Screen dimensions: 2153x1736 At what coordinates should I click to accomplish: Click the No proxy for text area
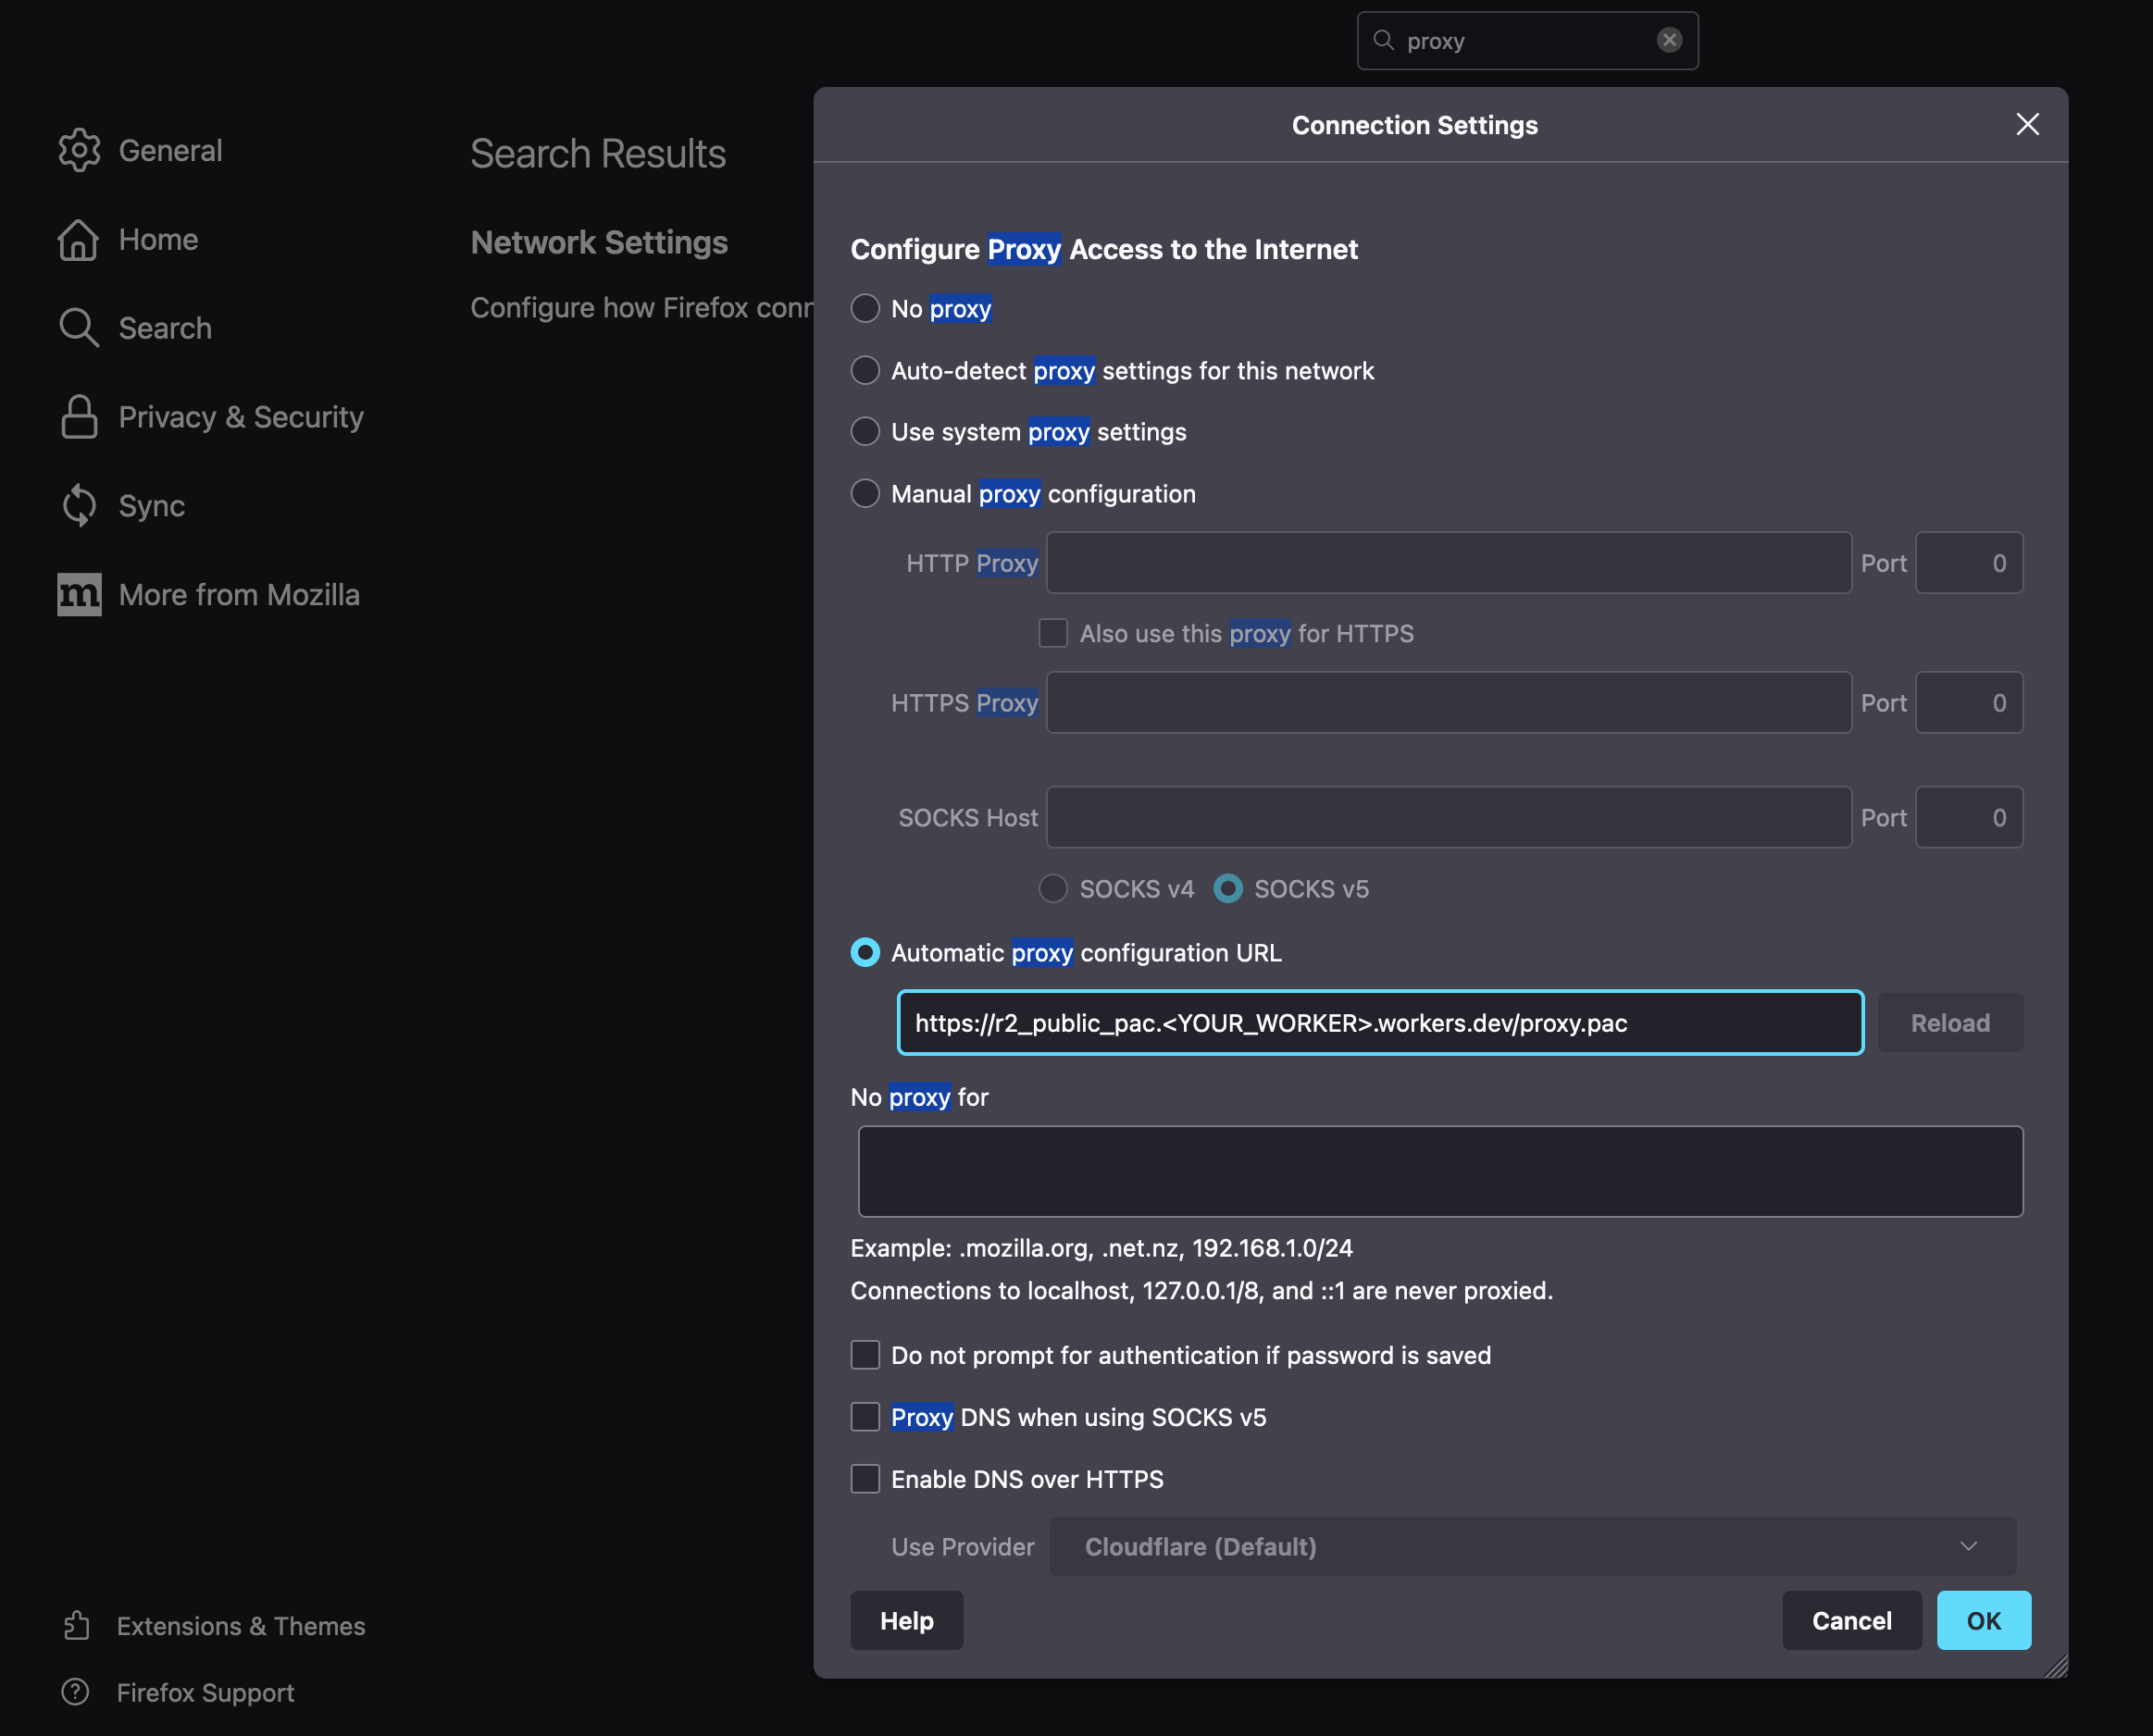(1440, 1170)
